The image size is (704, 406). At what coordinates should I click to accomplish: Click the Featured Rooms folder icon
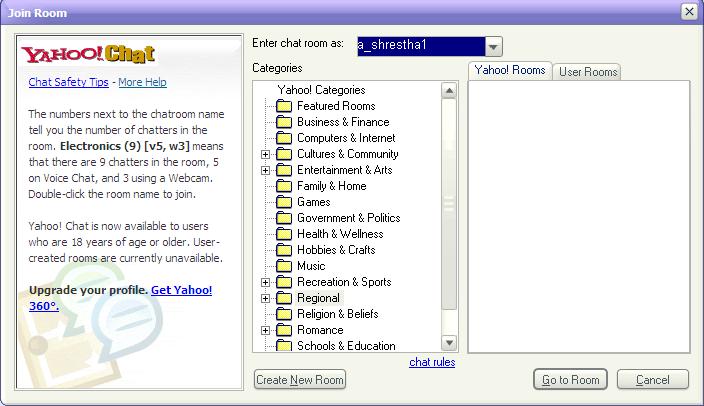[x=284, y=106]
